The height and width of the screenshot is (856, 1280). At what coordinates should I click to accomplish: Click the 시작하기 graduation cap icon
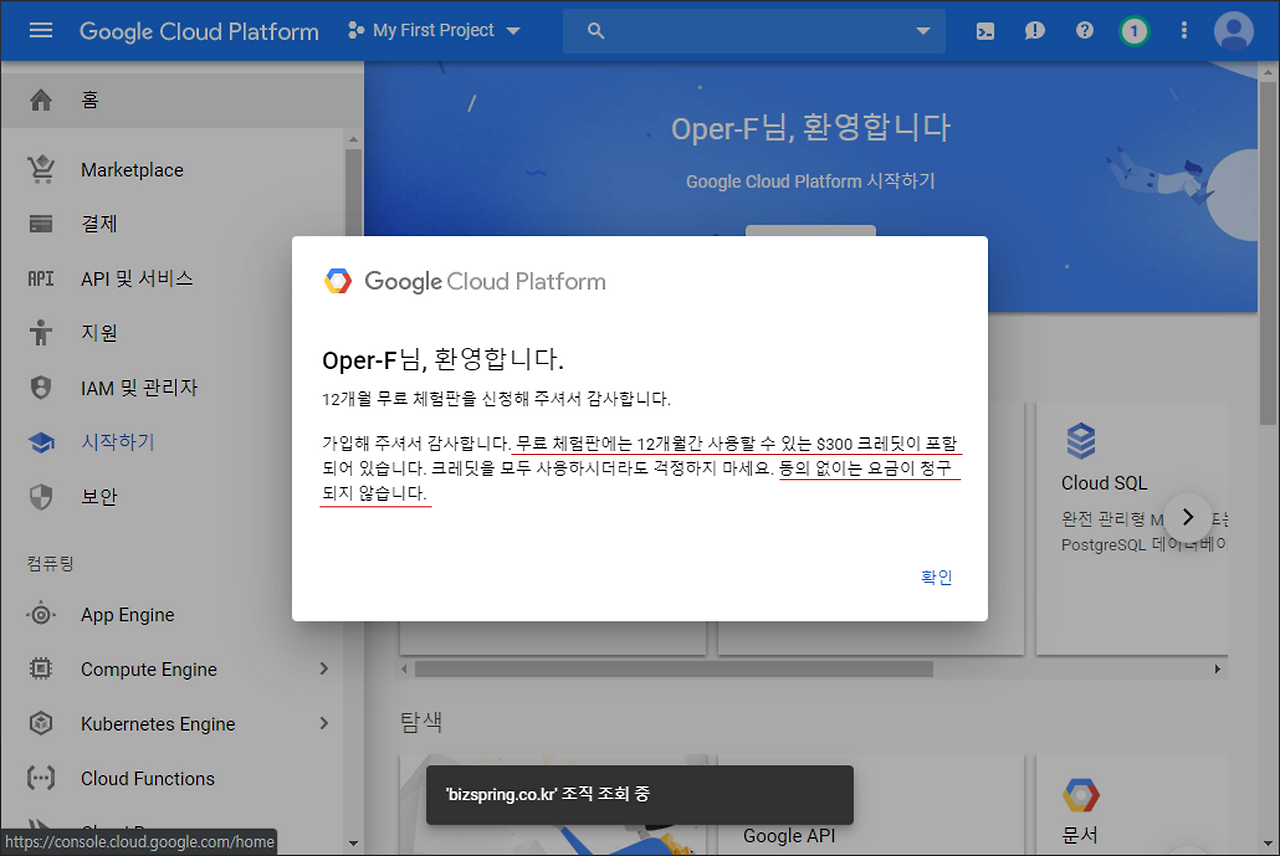41,442
